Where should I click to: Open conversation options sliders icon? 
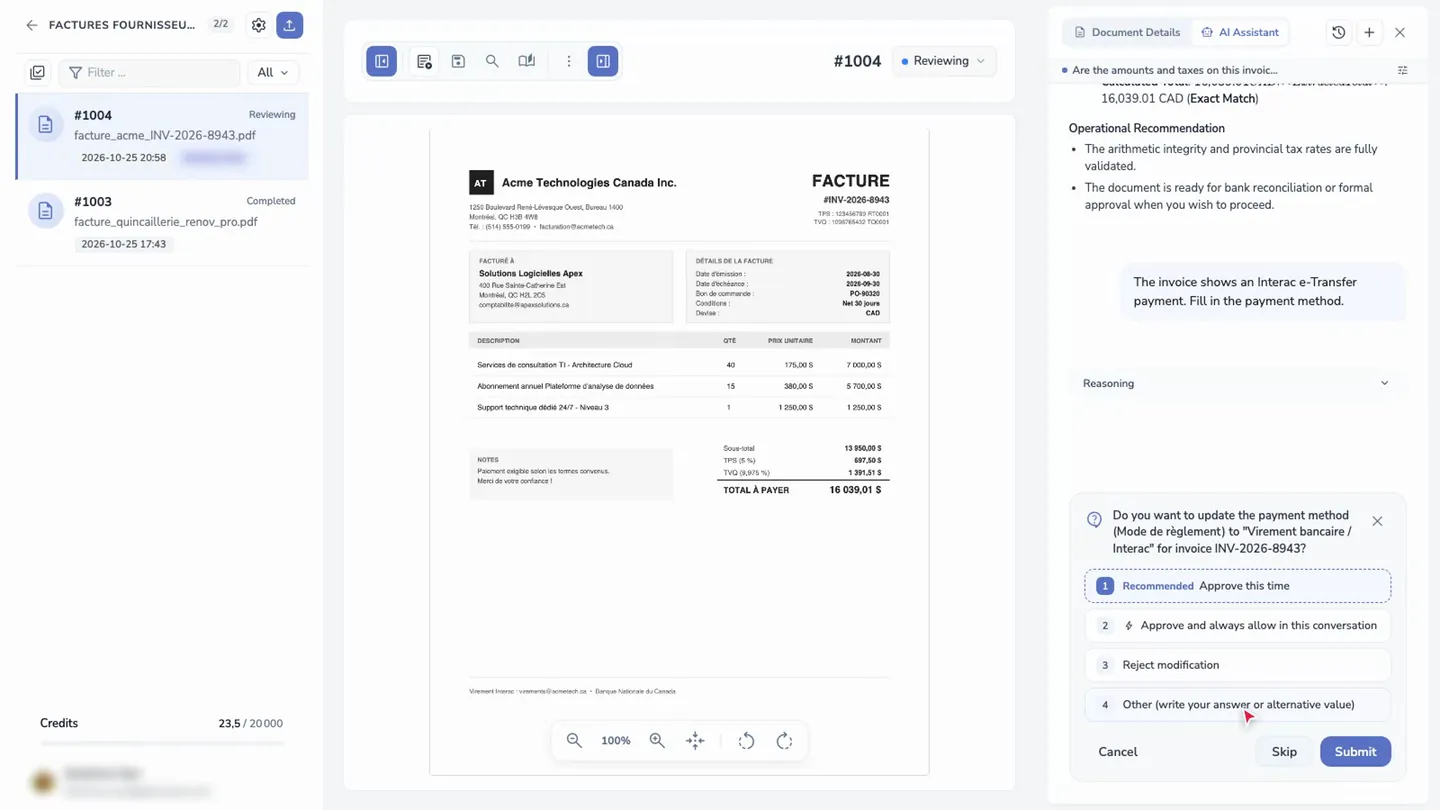(1402, 70)
